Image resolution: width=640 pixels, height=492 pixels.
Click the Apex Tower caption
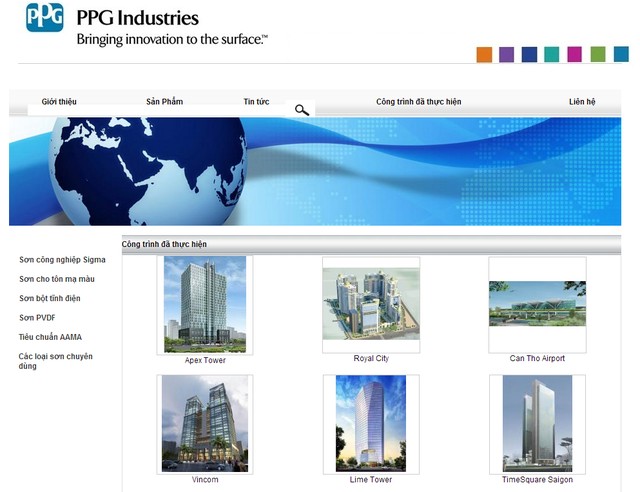(x=205, y=360)
